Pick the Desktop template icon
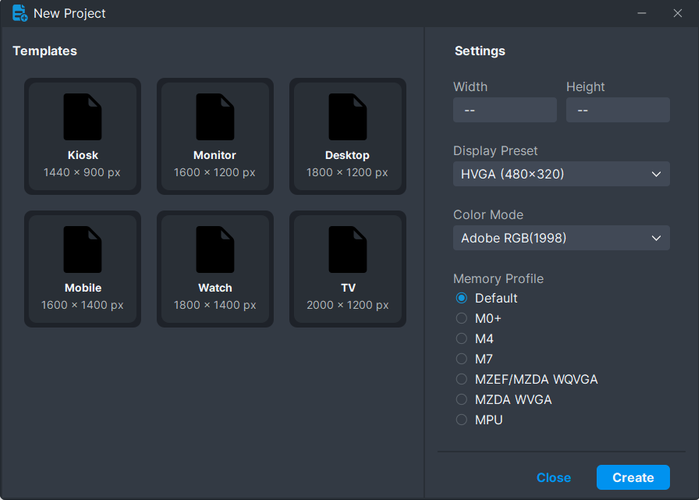Viewport: 699px width, 500px height. (x=347, y=118)
